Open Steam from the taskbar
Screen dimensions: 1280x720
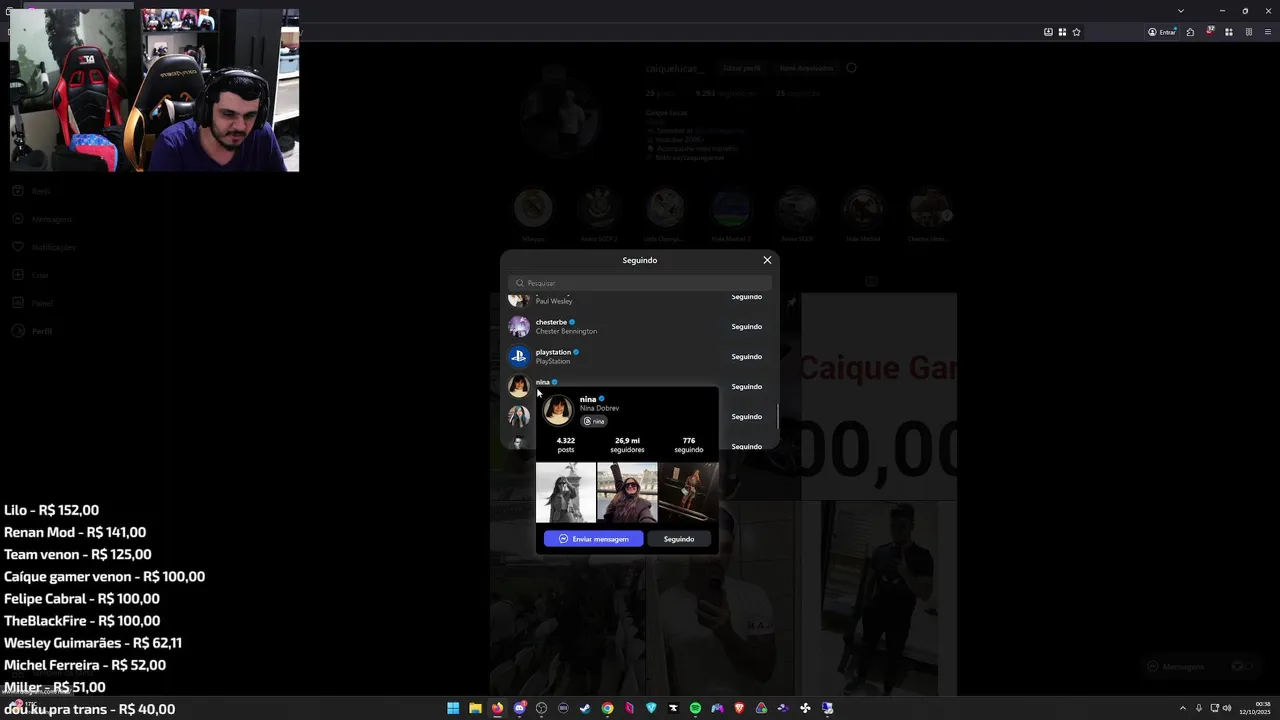pos(585,708)
